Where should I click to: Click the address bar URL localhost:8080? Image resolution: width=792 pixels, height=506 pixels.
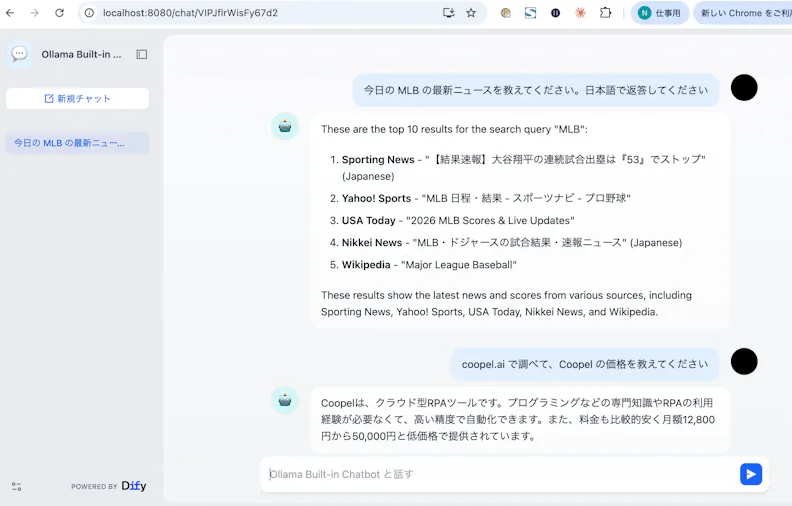[190, 13]
